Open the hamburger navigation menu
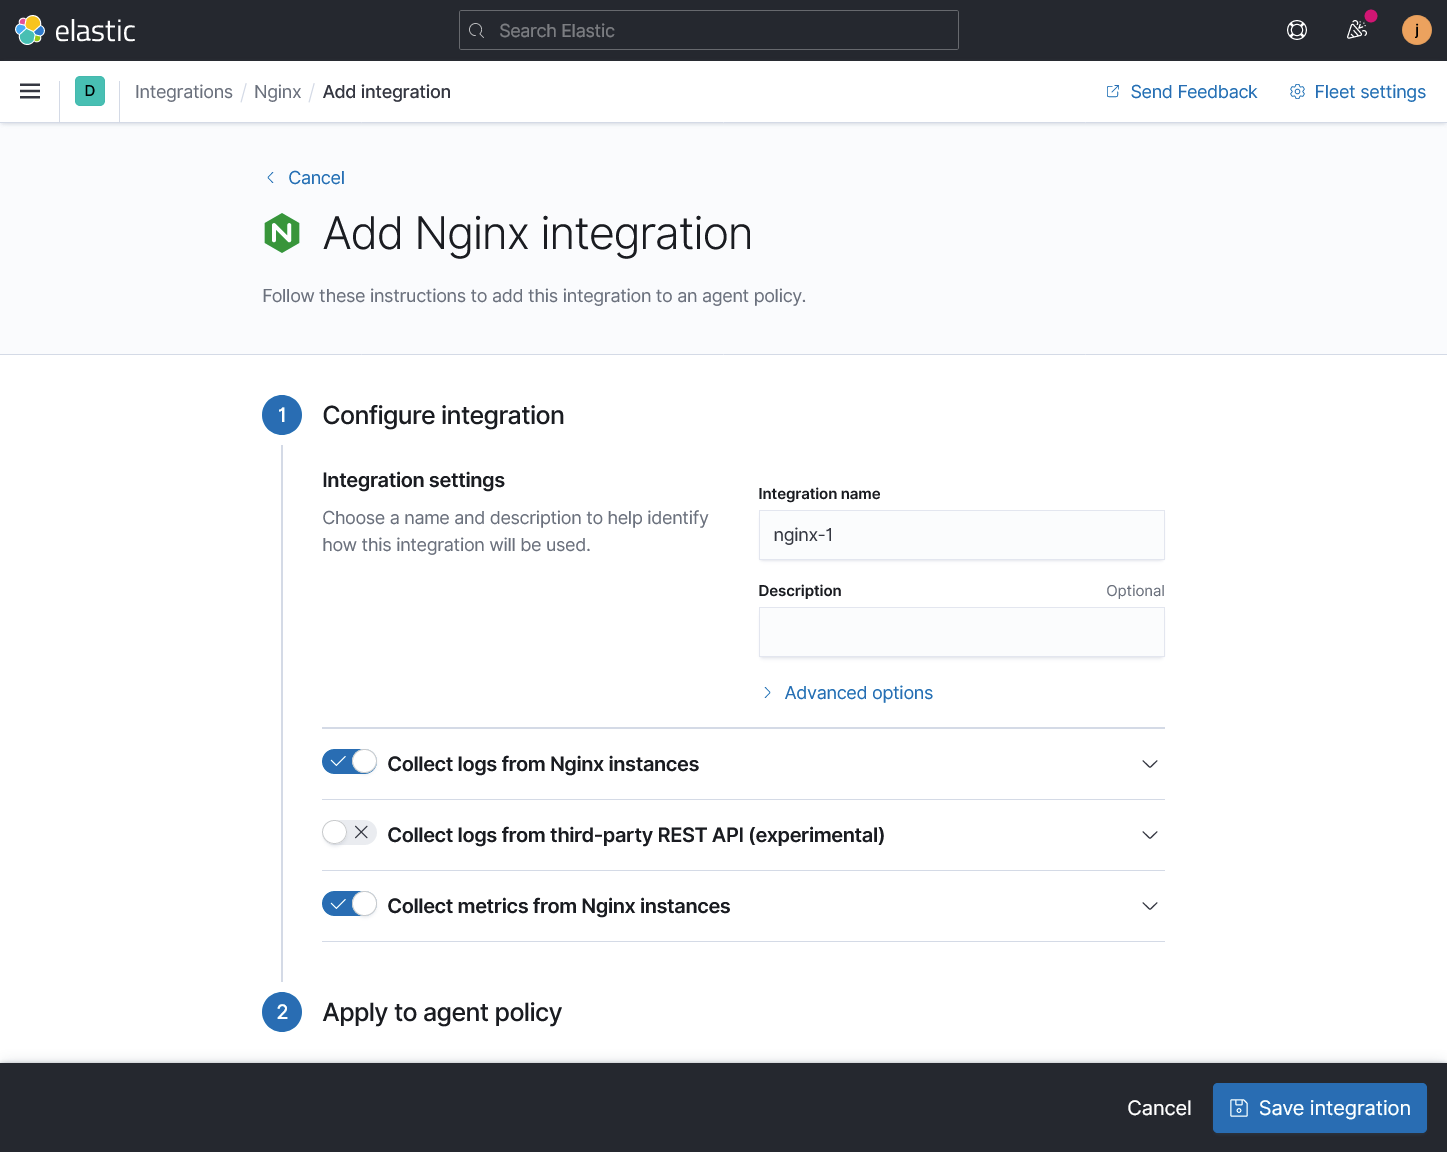The height and width of the screenshot is (1152, 1447). pyautogui.click(x=30, y=91)
